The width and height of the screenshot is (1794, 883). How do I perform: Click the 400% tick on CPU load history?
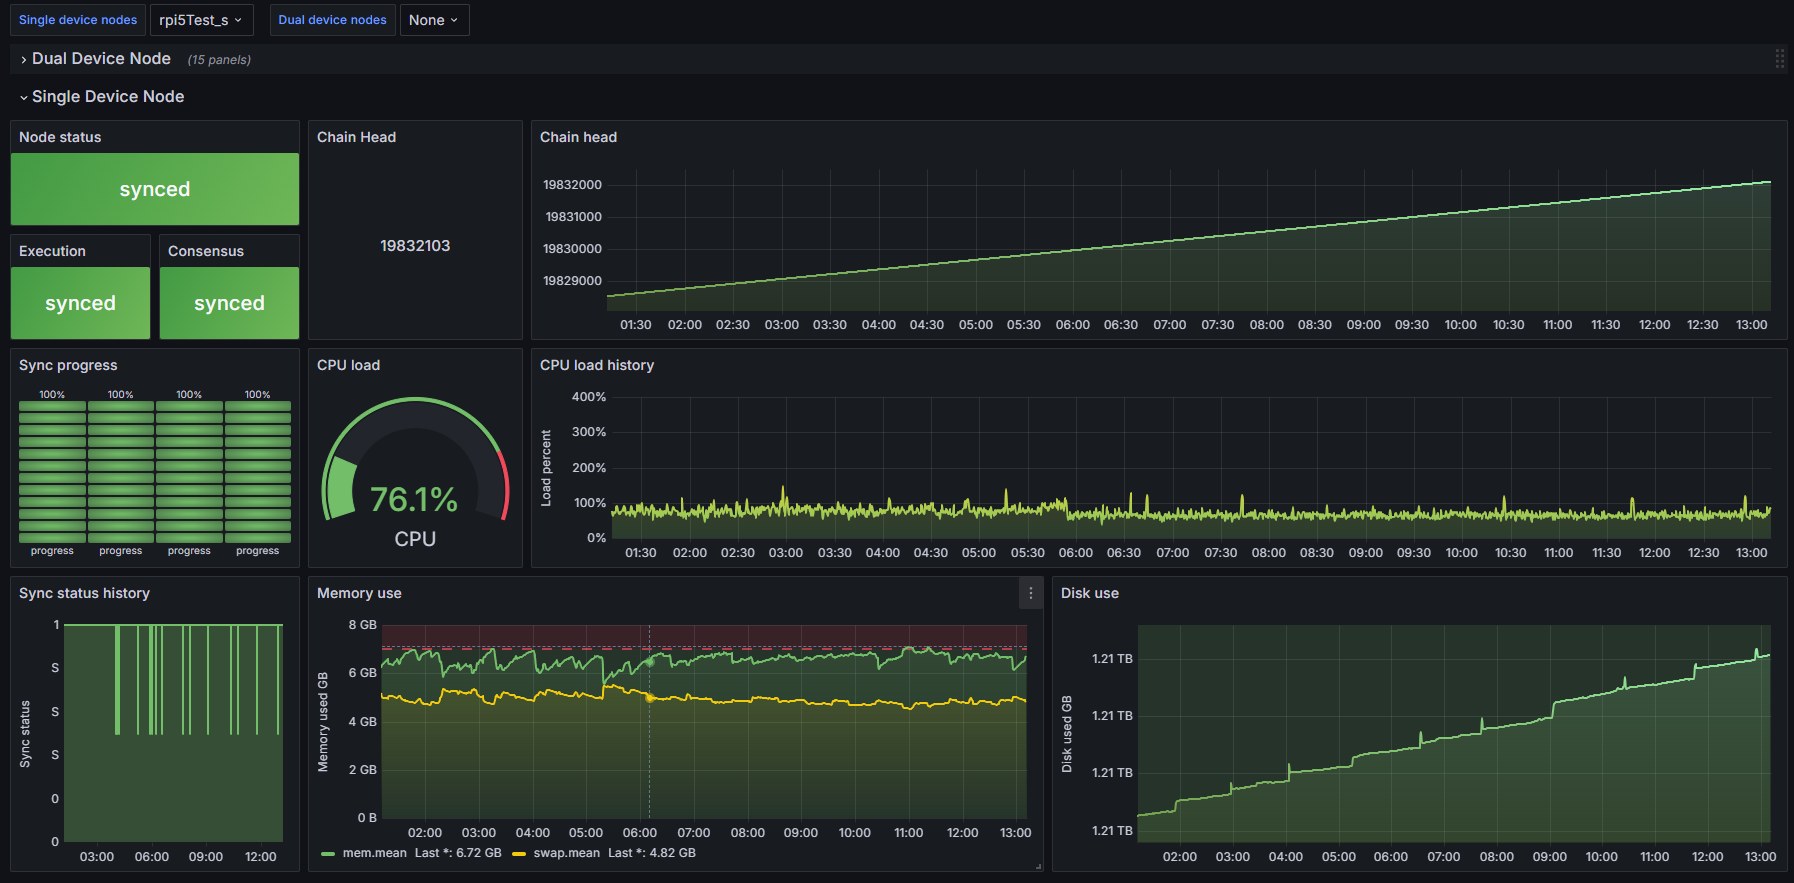click(x=589, y=397)
